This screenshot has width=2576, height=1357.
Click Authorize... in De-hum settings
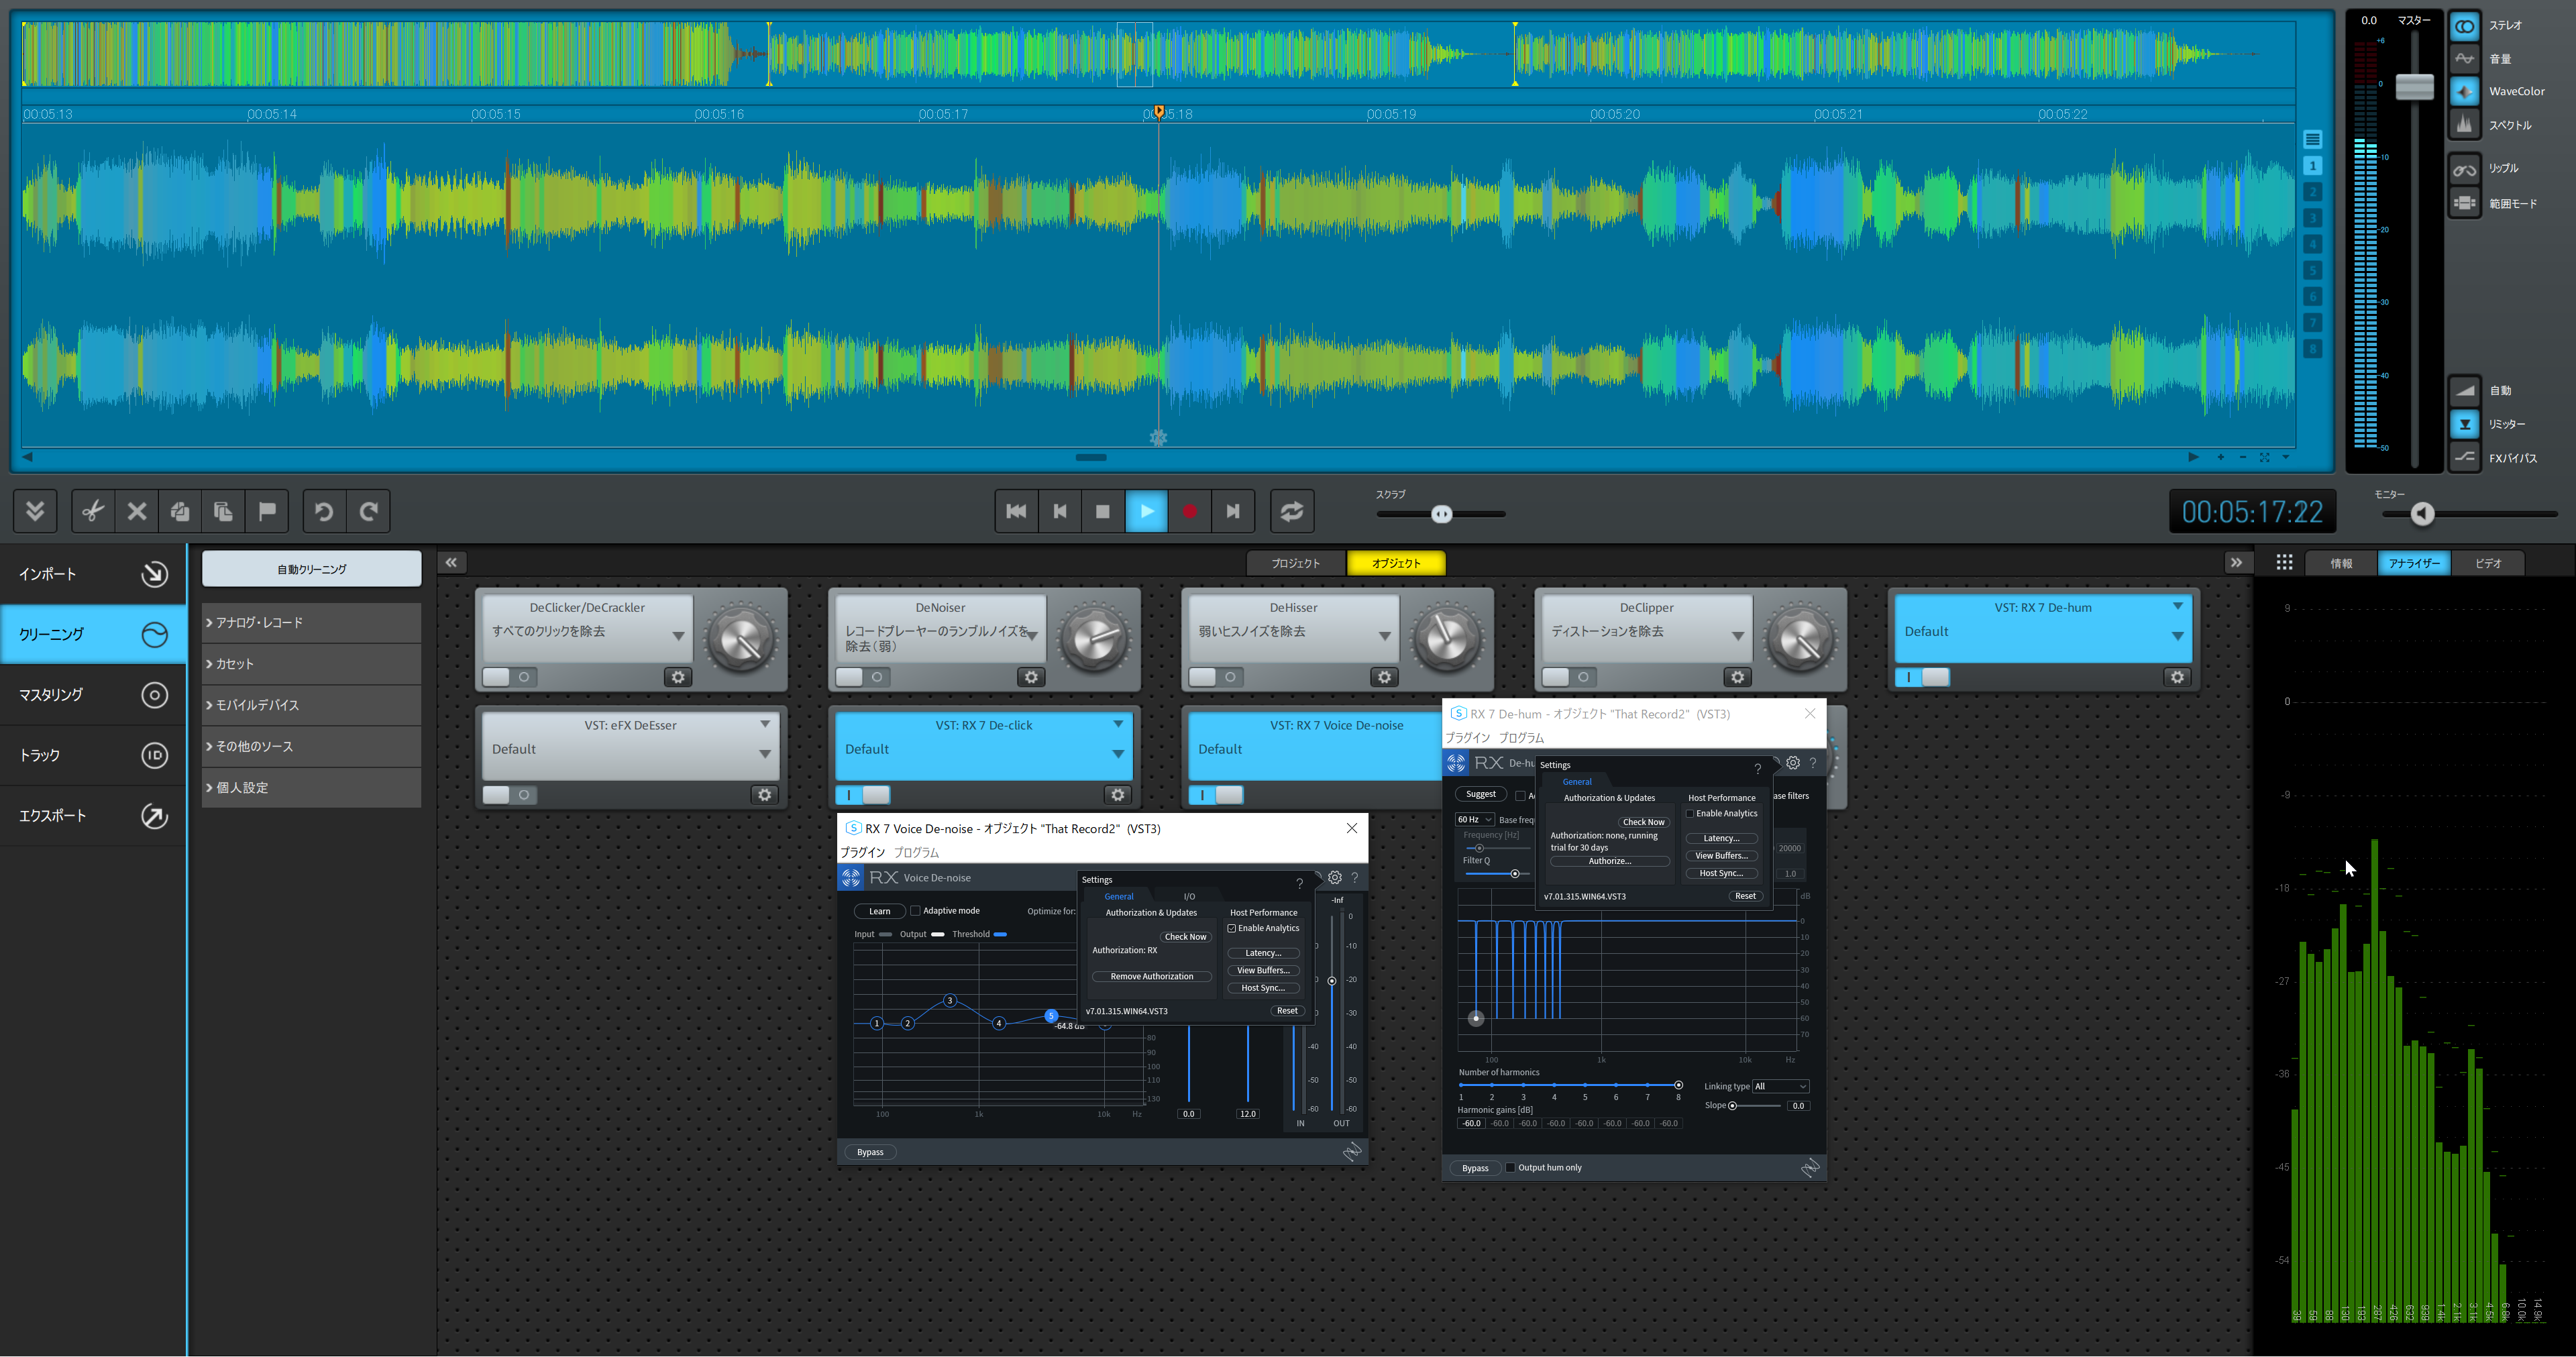(x=1609, y=861)
